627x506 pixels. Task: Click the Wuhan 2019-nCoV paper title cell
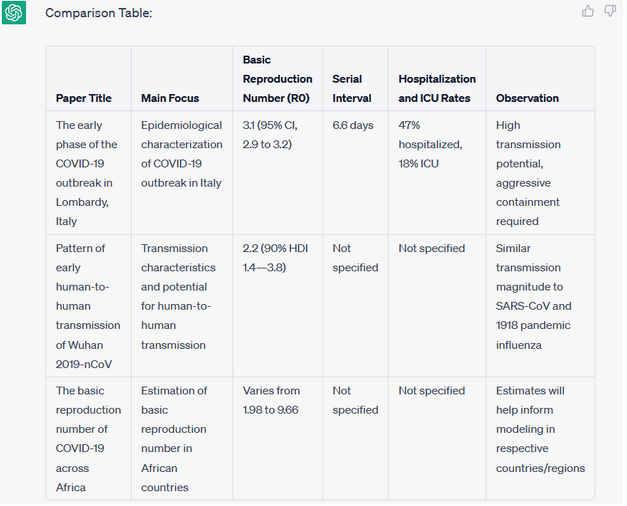[88, 296]
